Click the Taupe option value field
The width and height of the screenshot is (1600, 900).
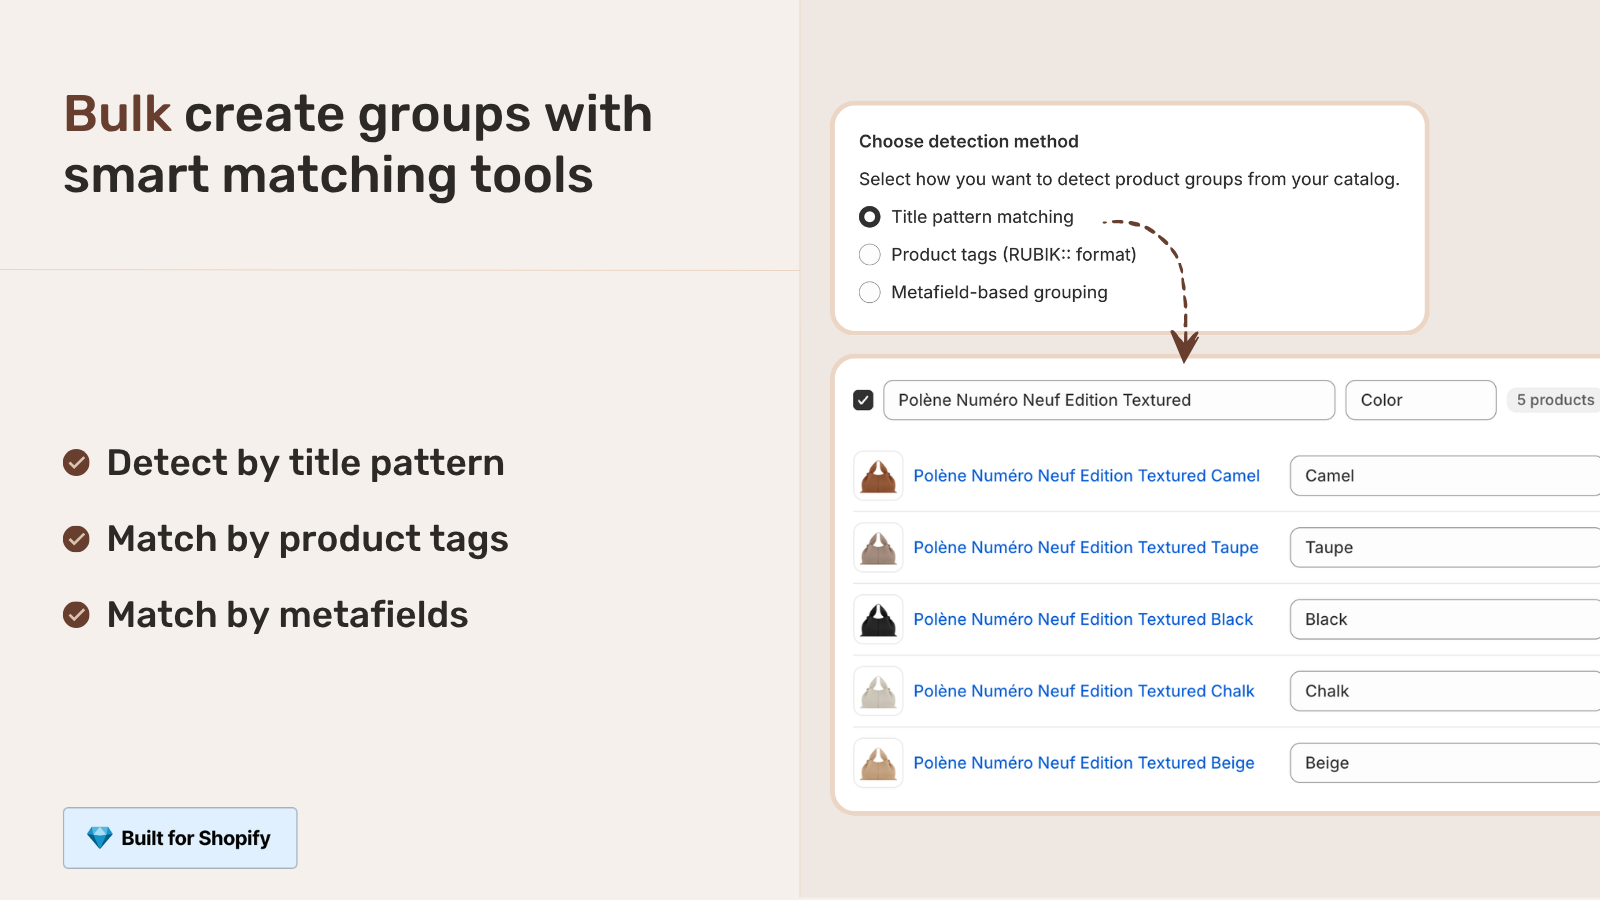click(x=1444, y=548)
